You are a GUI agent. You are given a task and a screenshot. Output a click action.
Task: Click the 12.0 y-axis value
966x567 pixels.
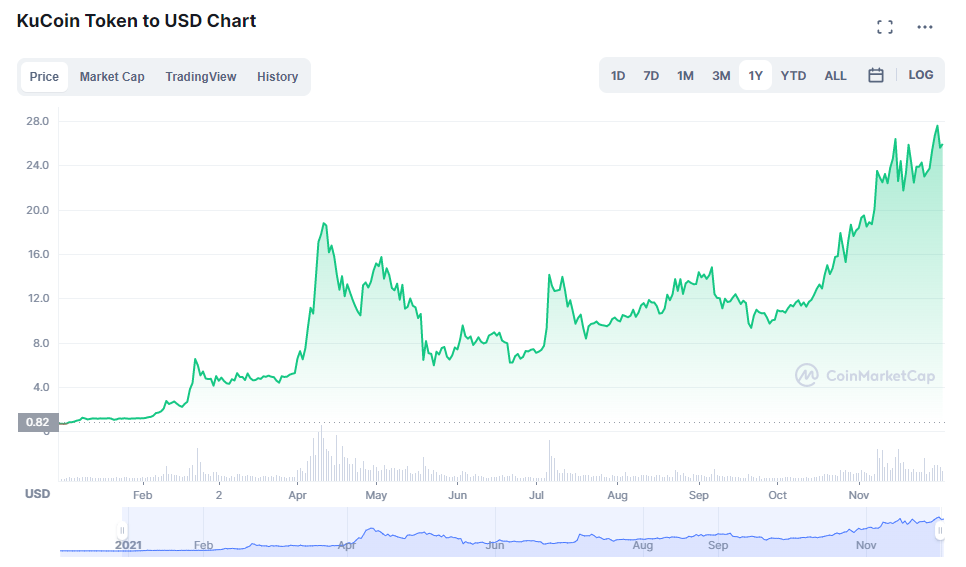(x=38, y=298)
